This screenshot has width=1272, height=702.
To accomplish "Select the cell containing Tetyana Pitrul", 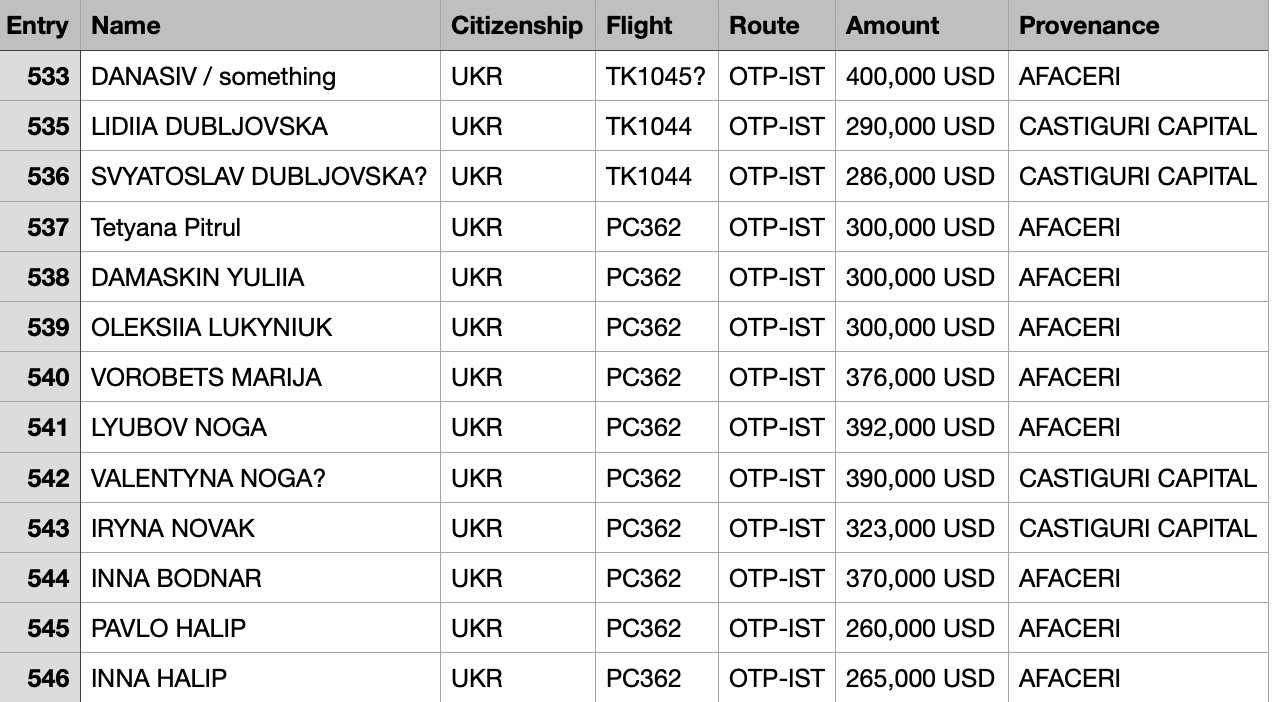I will coord(260,227).
